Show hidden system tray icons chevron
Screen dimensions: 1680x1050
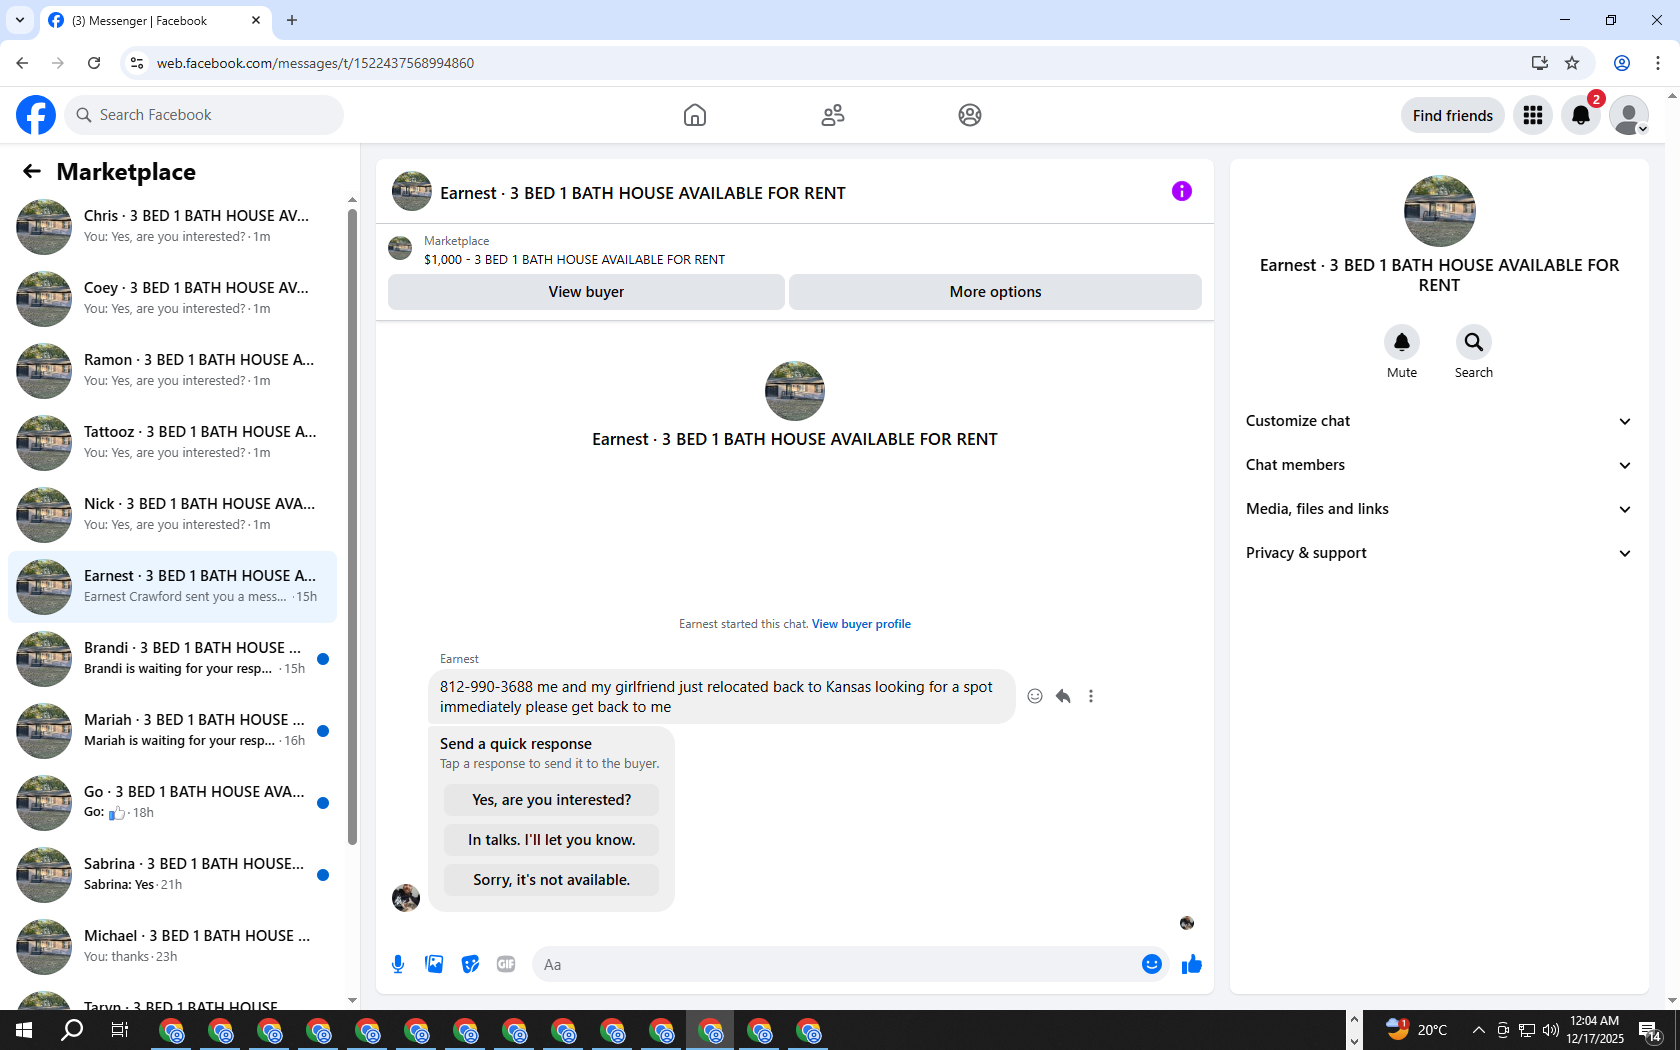(1478, 1030)
